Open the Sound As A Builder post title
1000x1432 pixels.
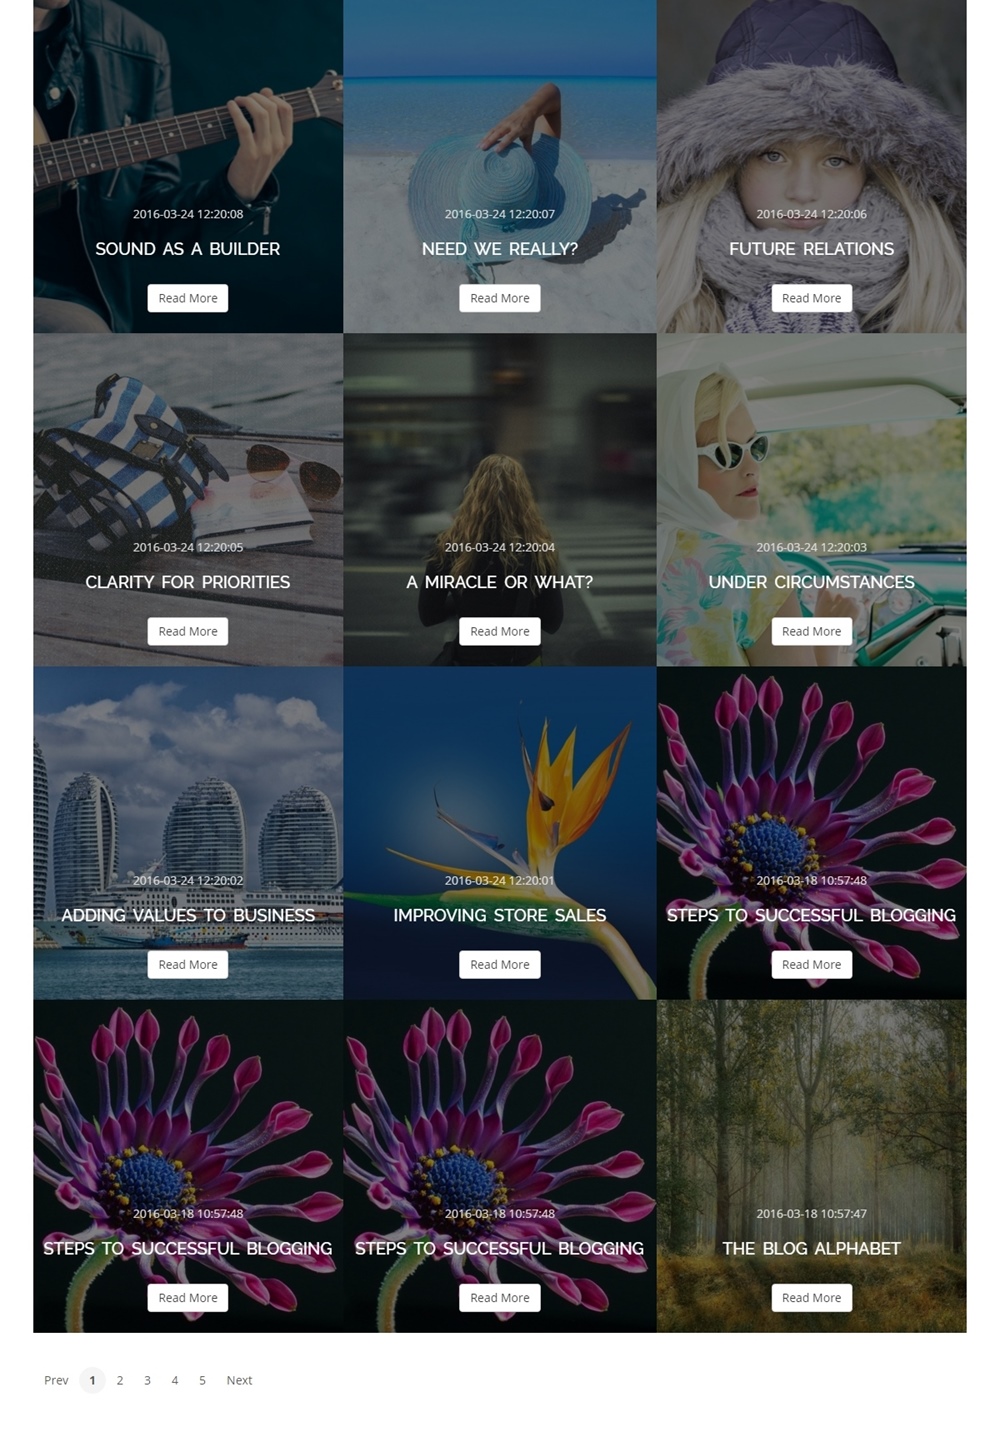click(188, 249)
